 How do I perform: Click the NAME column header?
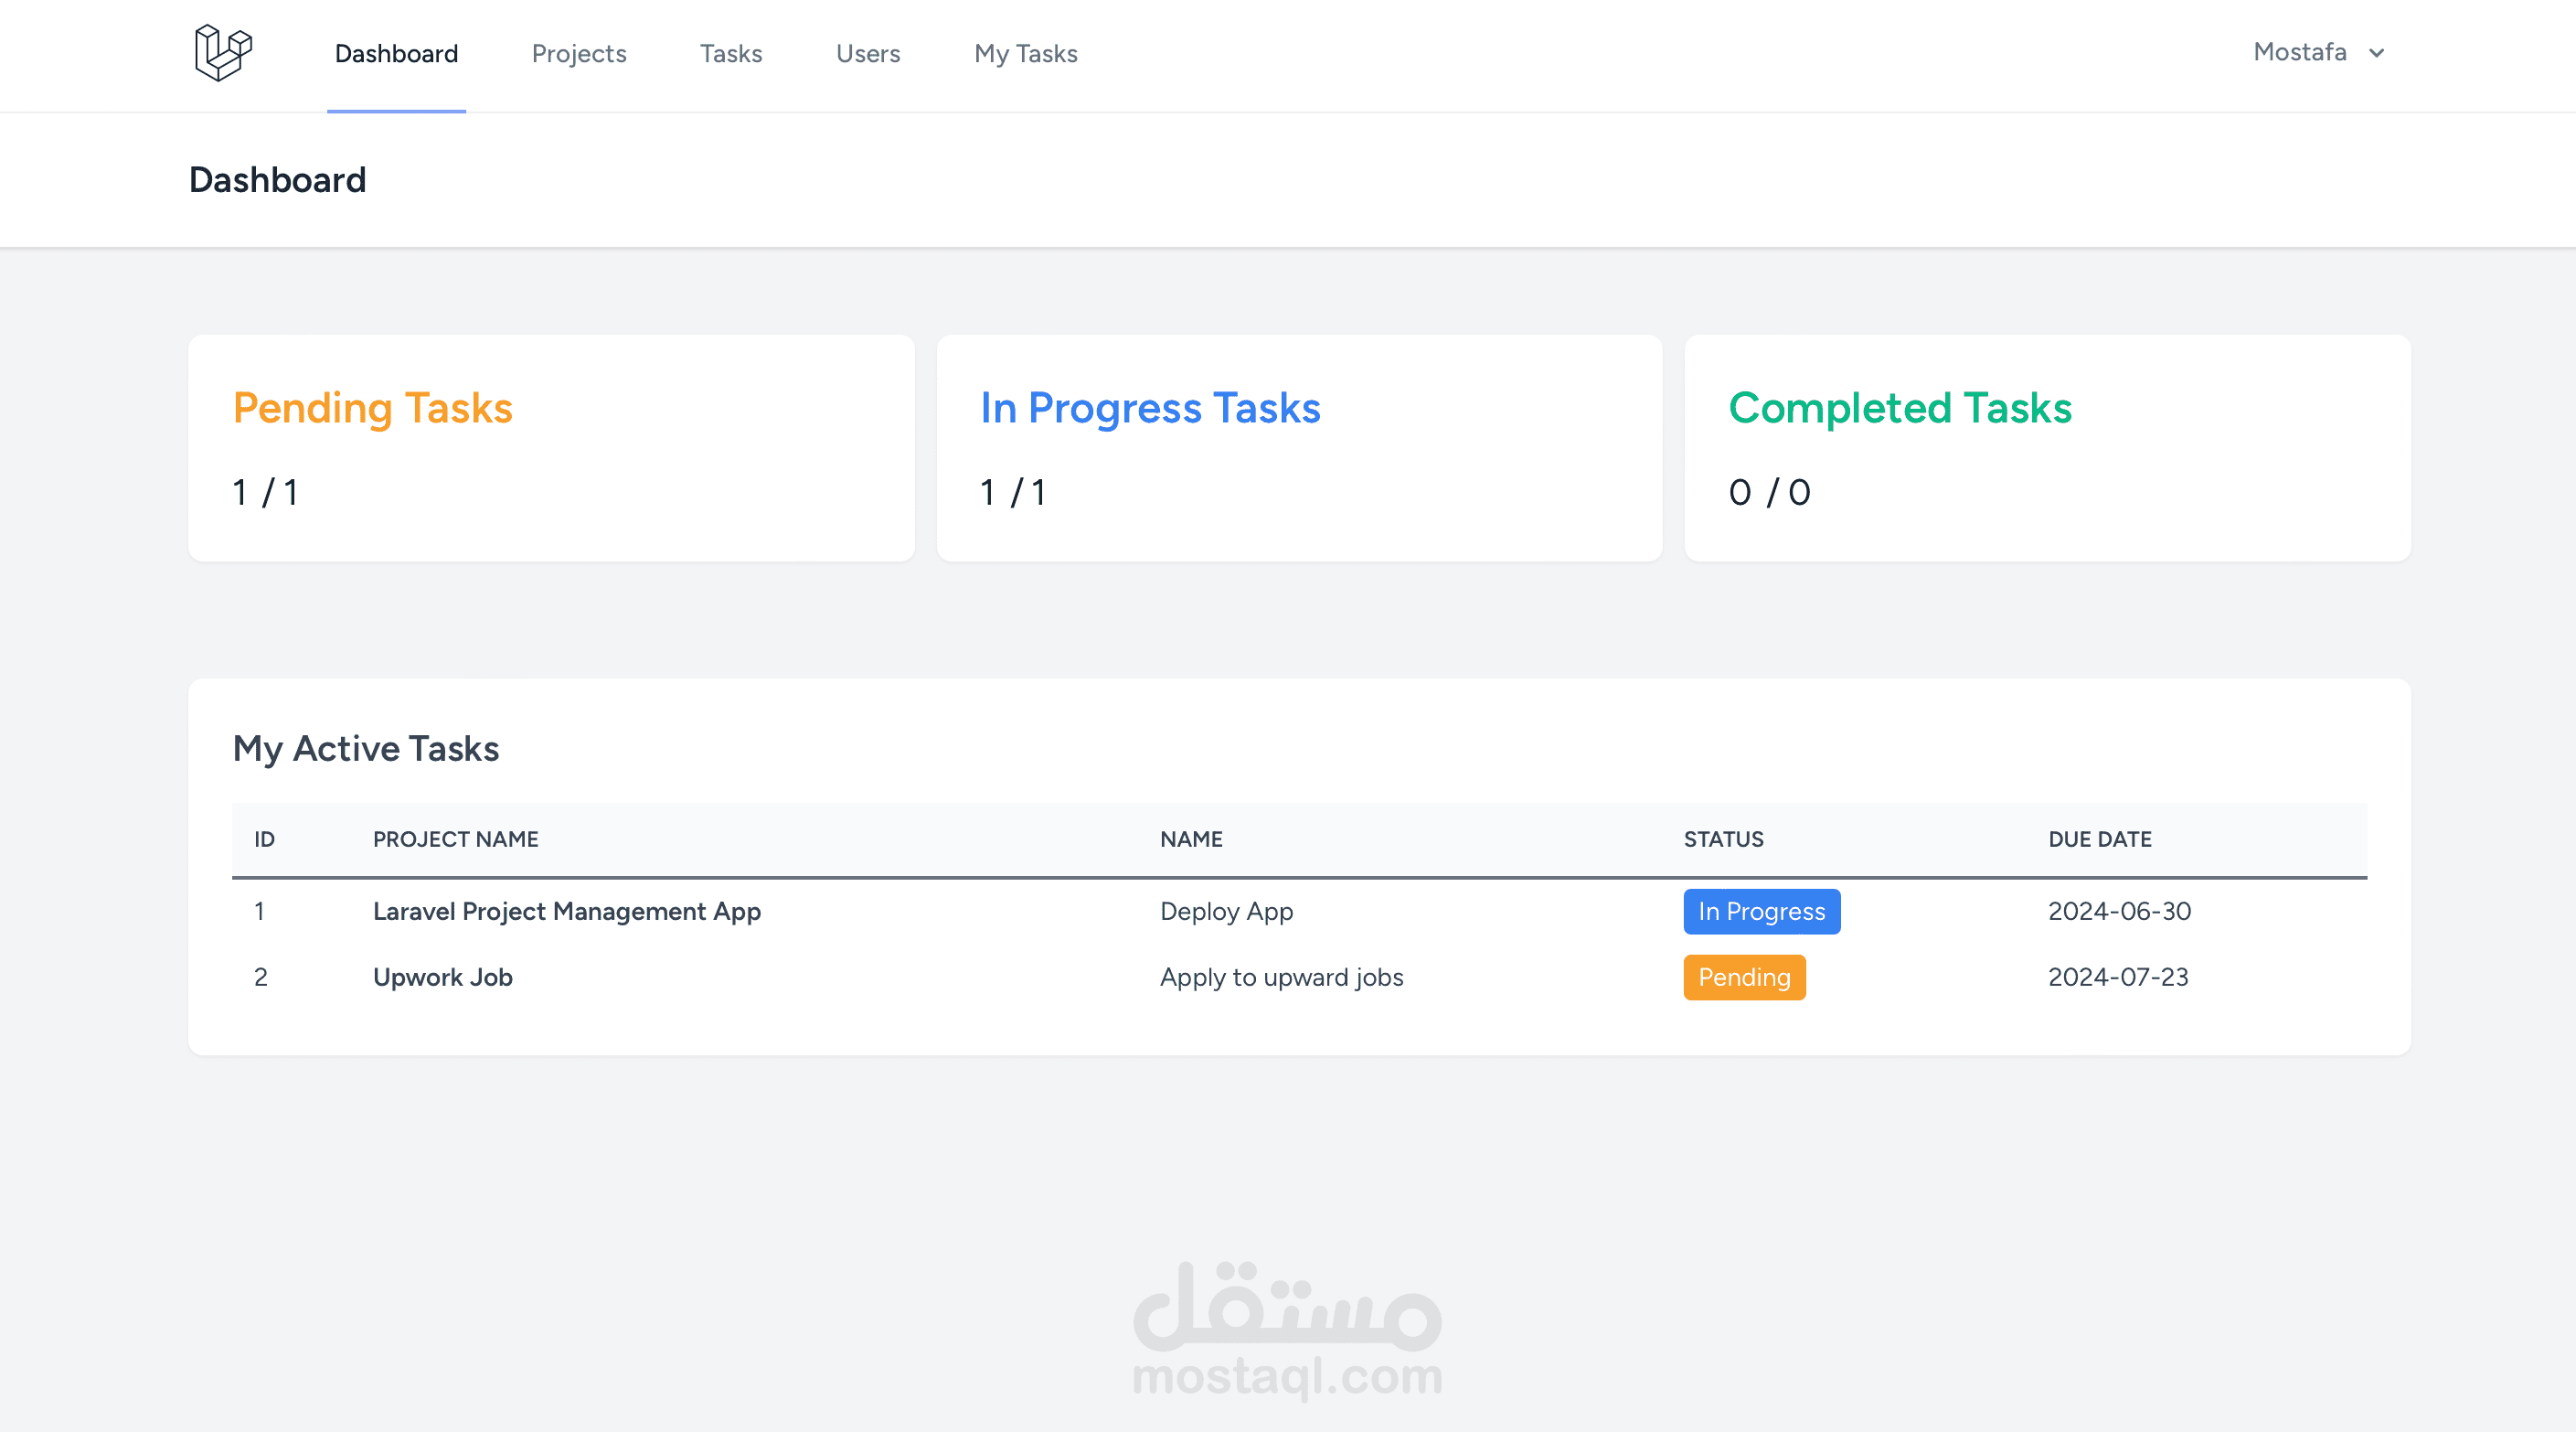point(1190,839)
